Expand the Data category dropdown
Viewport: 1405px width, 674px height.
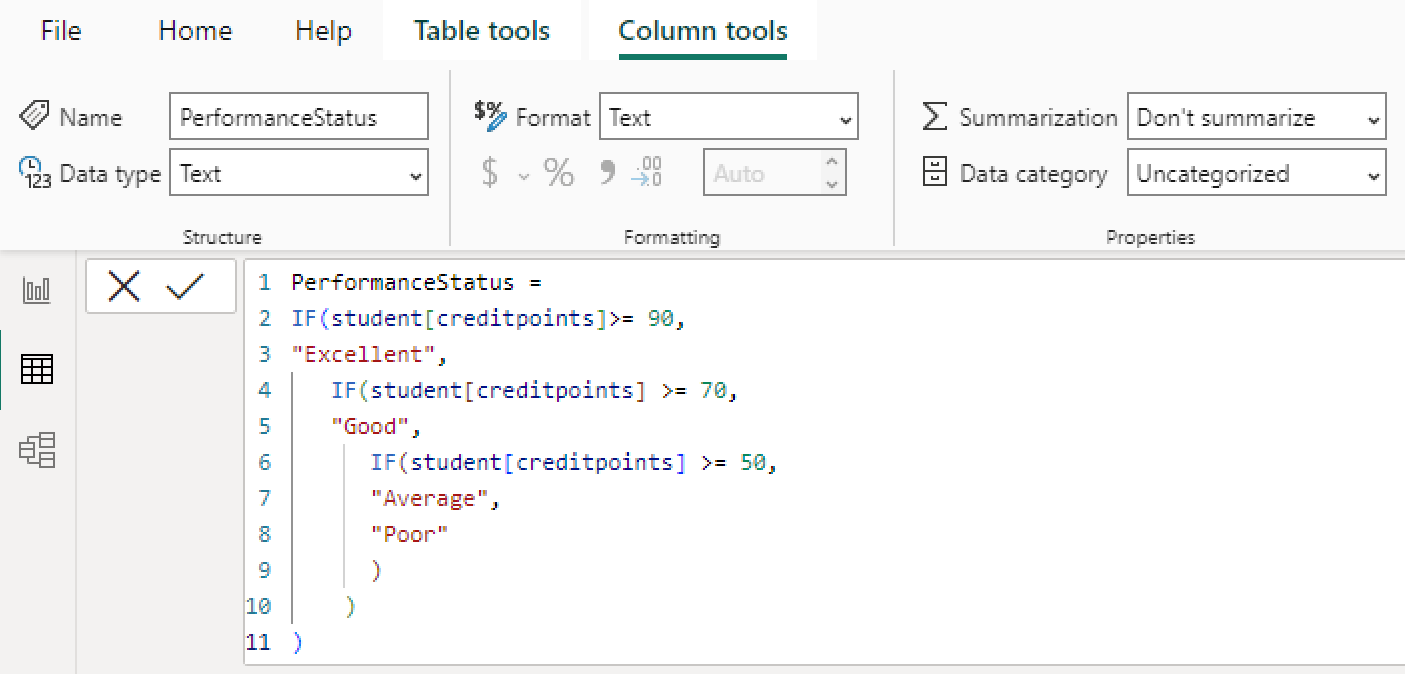(1256, 173)
